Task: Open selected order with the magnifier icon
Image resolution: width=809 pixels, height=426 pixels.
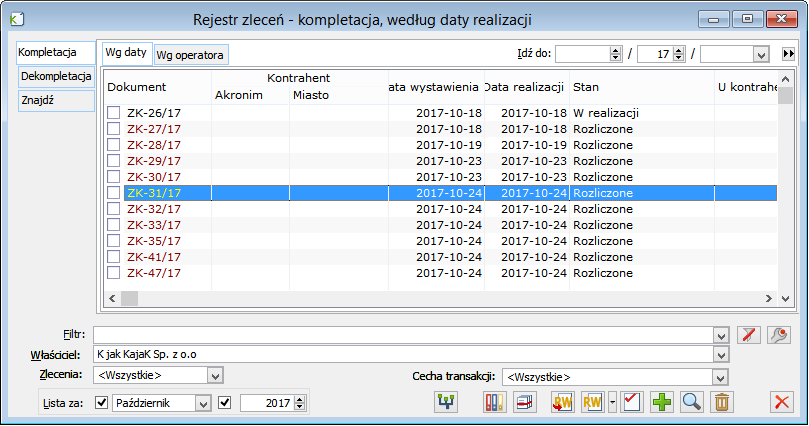Action: point(692,402)
